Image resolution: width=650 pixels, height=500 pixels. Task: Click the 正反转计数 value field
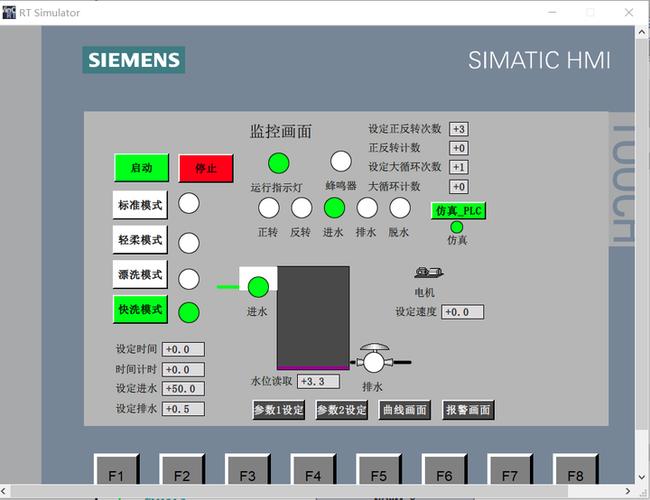click(x=459, y=148)
